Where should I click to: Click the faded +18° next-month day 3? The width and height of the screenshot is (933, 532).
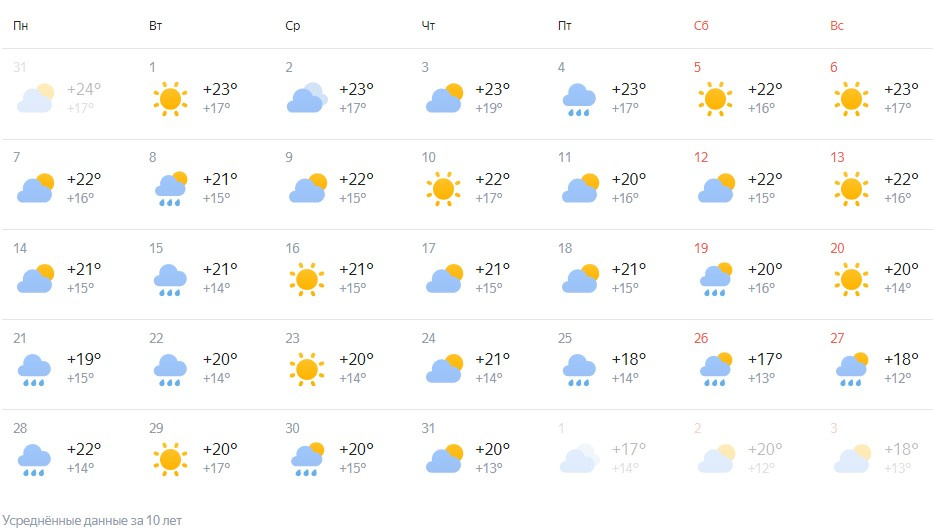point(901,449)
